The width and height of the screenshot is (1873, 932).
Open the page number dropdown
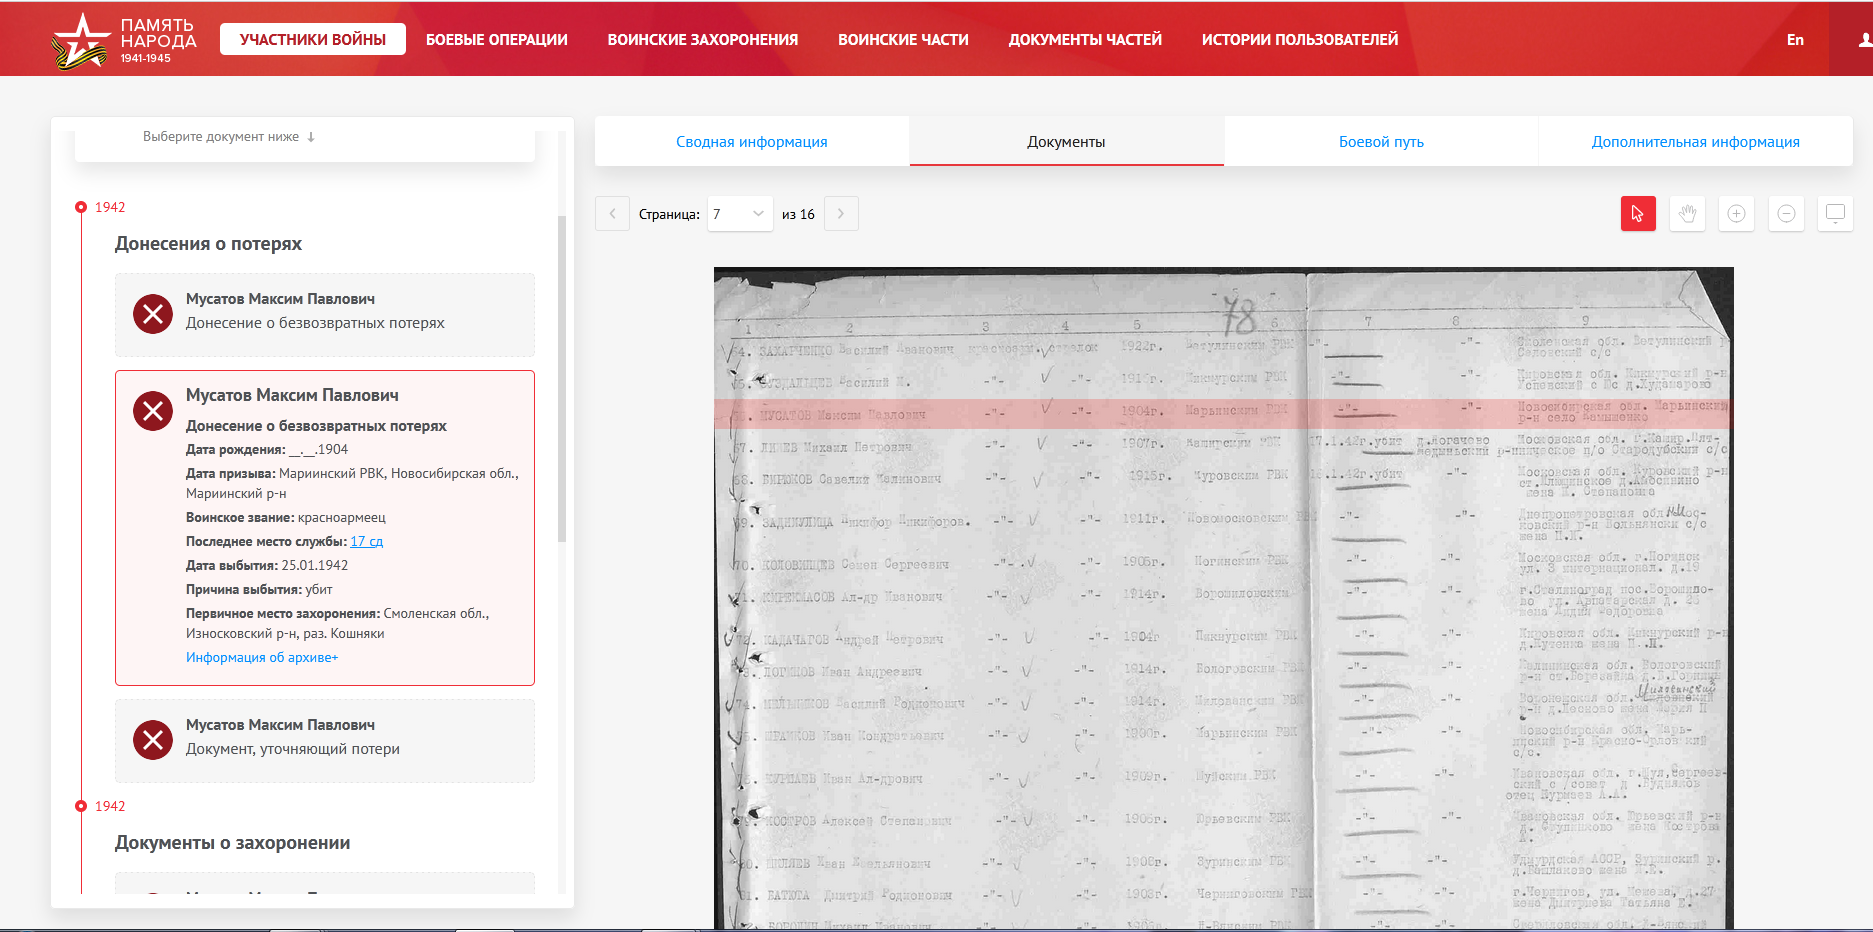[x=739, y=214]
